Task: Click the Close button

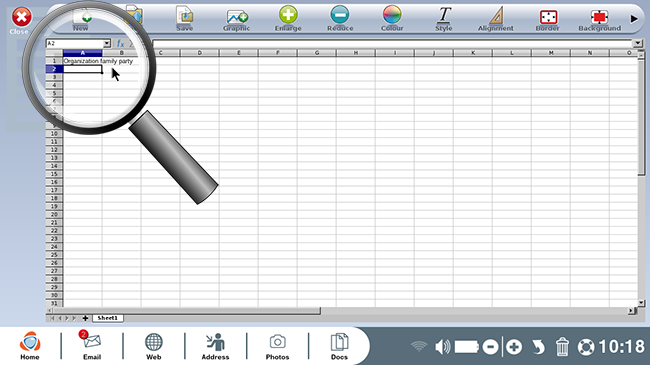Action: pos(21,20)
